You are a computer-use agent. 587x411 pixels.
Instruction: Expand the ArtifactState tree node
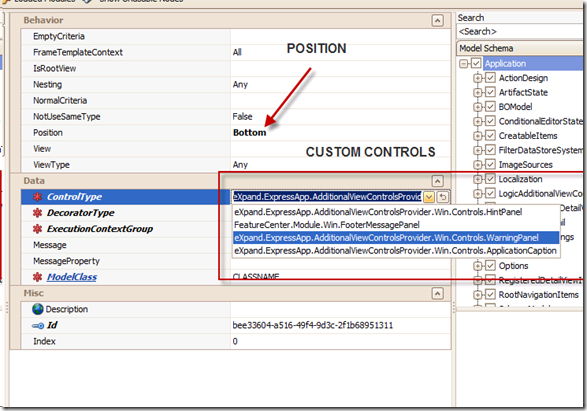click(x=477, y=92)
